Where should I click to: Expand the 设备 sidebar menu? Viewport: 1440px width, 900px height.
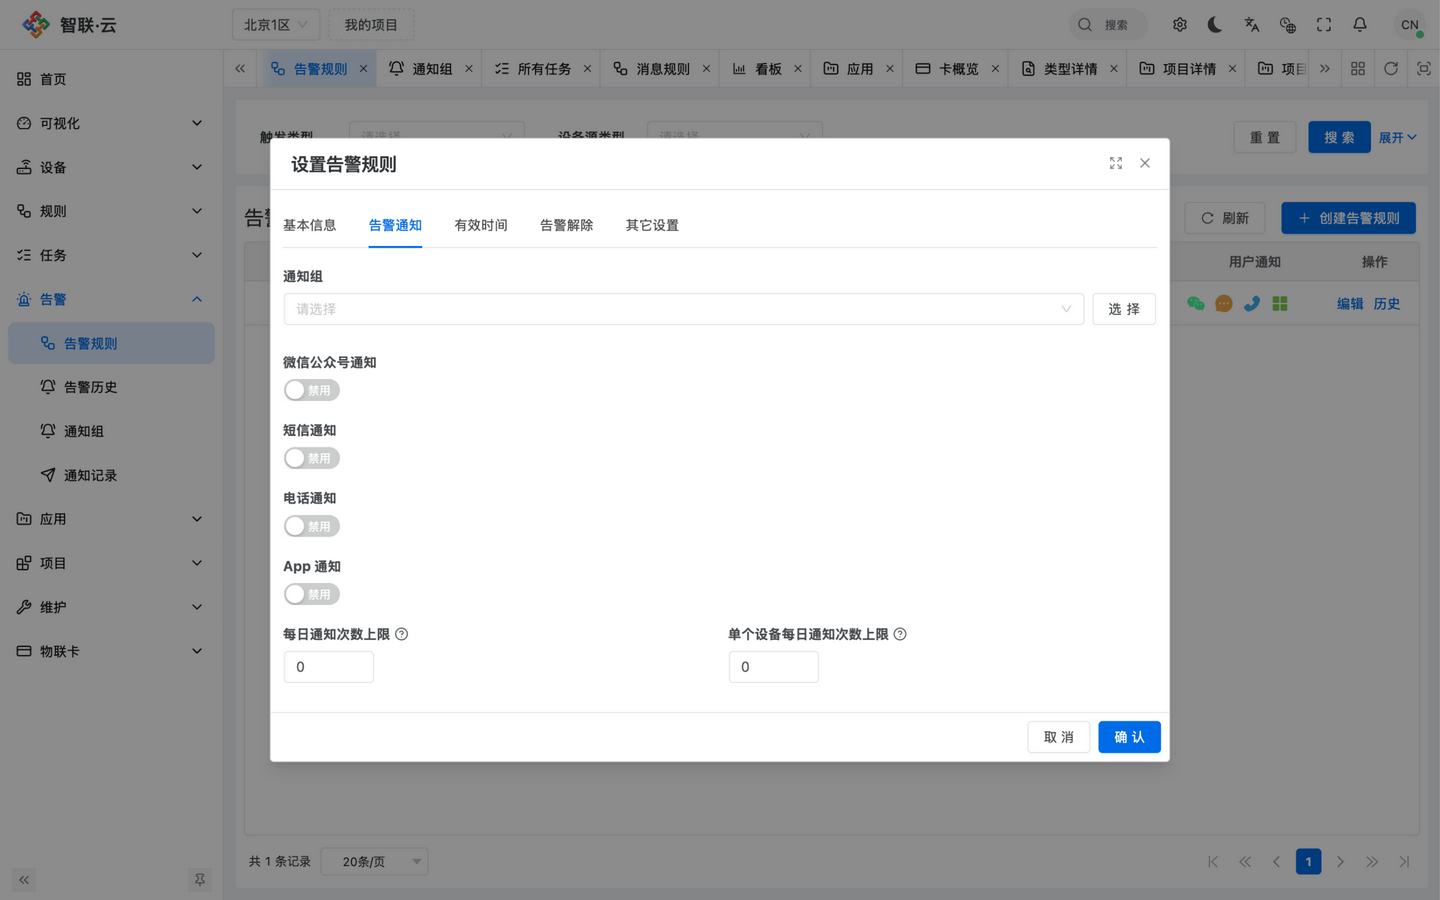[110, 167]
